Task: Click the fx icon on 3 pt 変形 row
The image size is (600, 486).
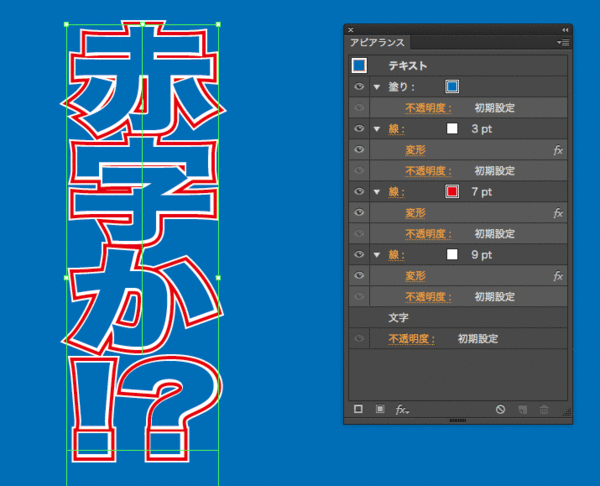Action: click(x=558, y=150)
